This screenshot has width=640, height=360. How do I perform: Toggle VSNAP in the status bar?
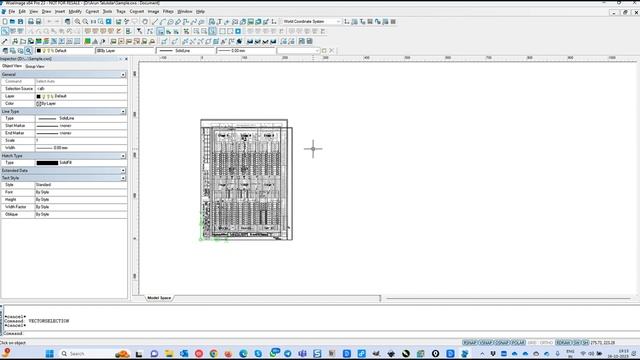(486, 342)
